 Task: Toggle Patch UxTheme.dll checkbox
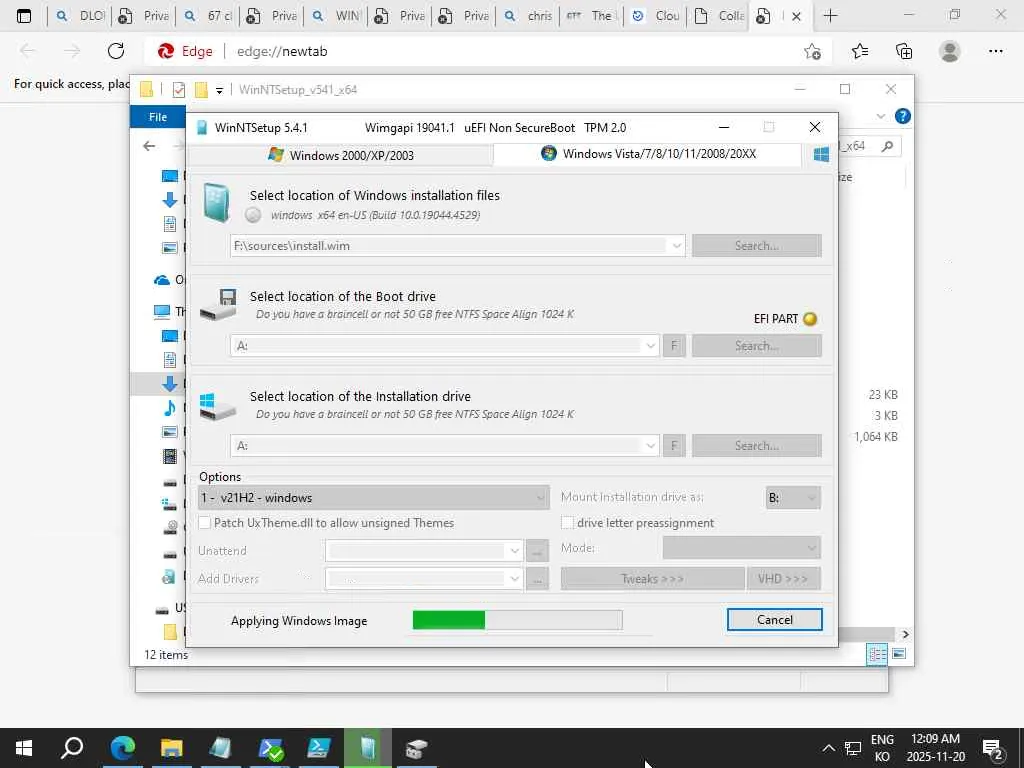pyautogui.click(x=204, y=522)
